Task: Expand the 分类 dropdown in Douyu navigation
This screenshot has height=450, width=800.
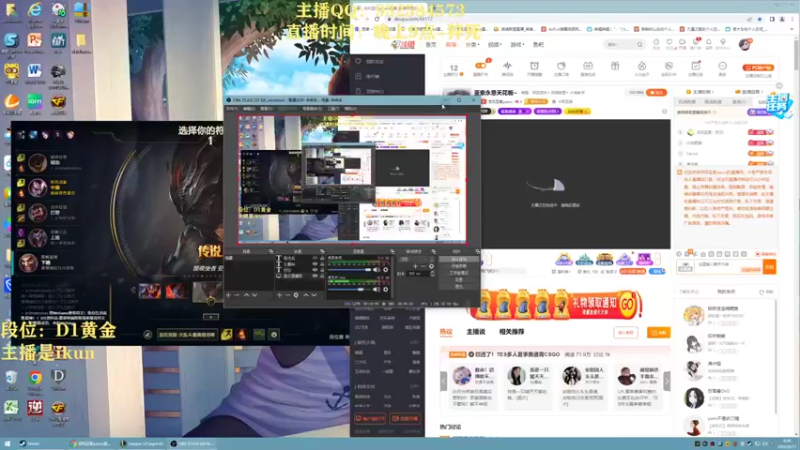Action: tap(472, 45)
